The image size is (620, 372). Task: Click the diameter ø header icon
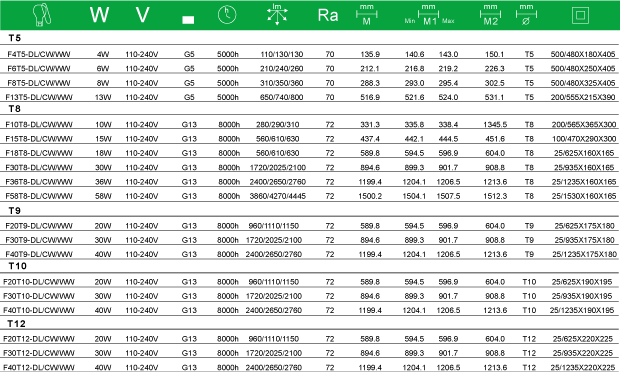pyautogui.click(x=526, y=15)
